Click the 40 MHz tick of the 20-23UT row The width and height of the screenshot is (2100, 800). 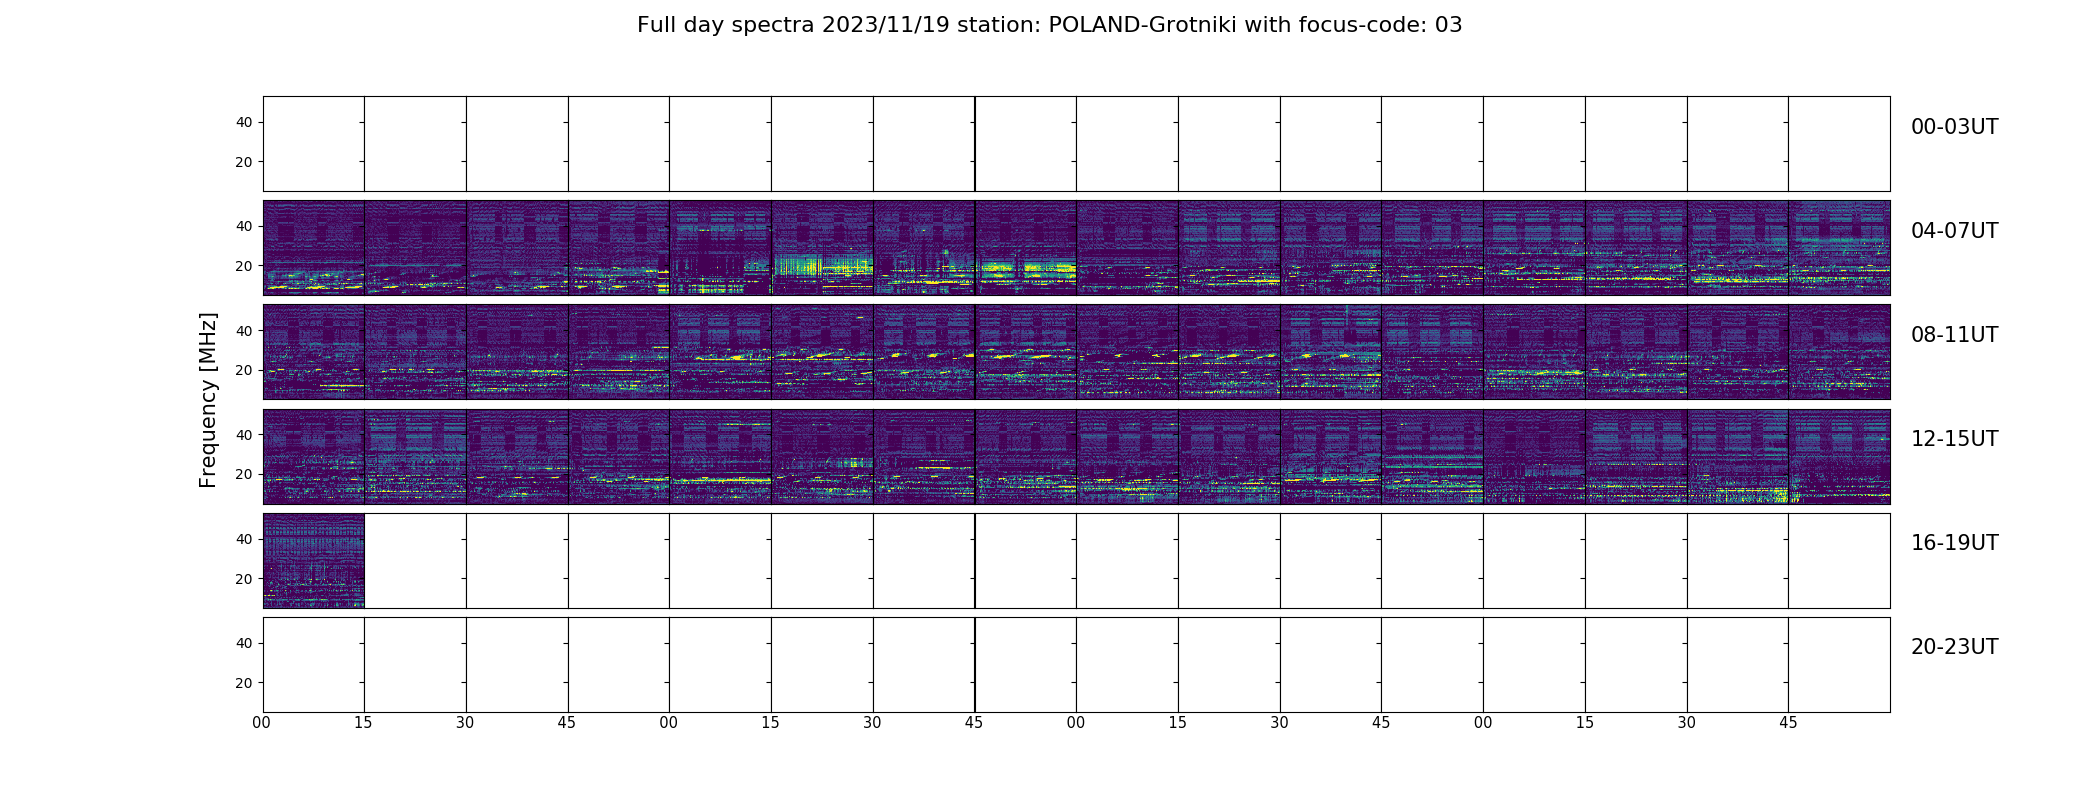243,643
